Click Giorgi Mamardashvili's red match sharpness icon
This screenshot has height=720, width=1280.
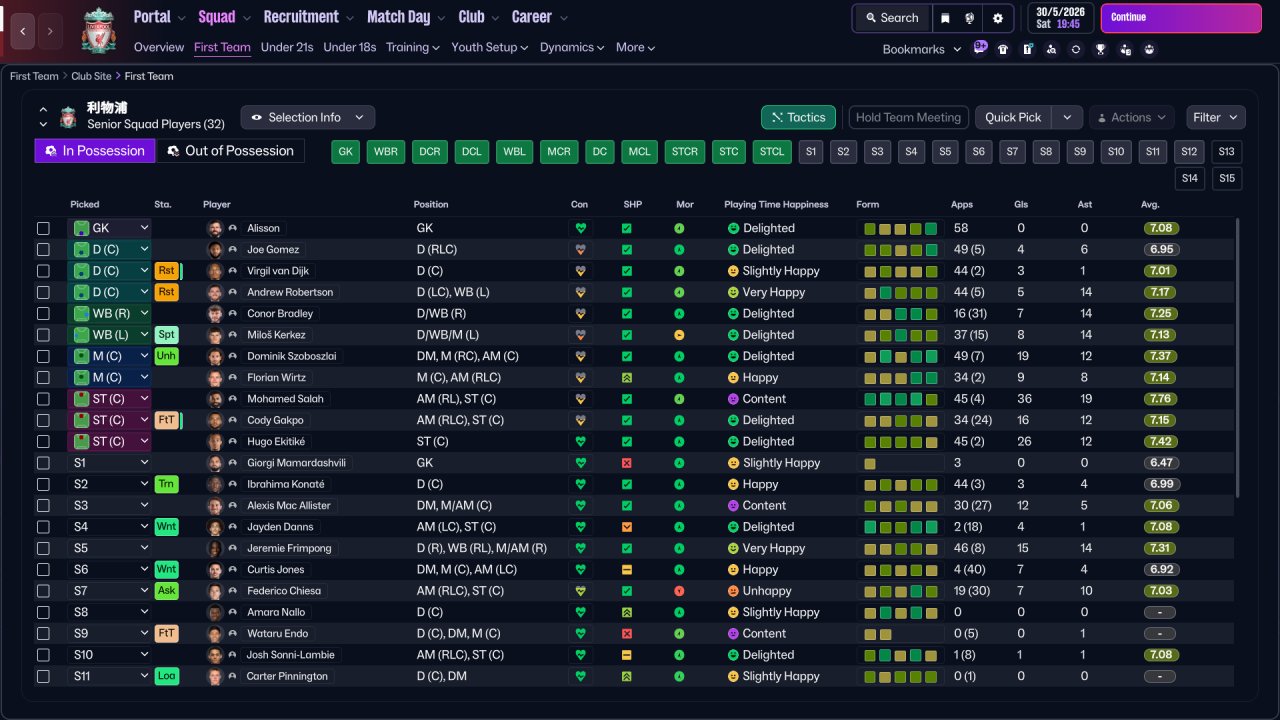coord(627,463)
